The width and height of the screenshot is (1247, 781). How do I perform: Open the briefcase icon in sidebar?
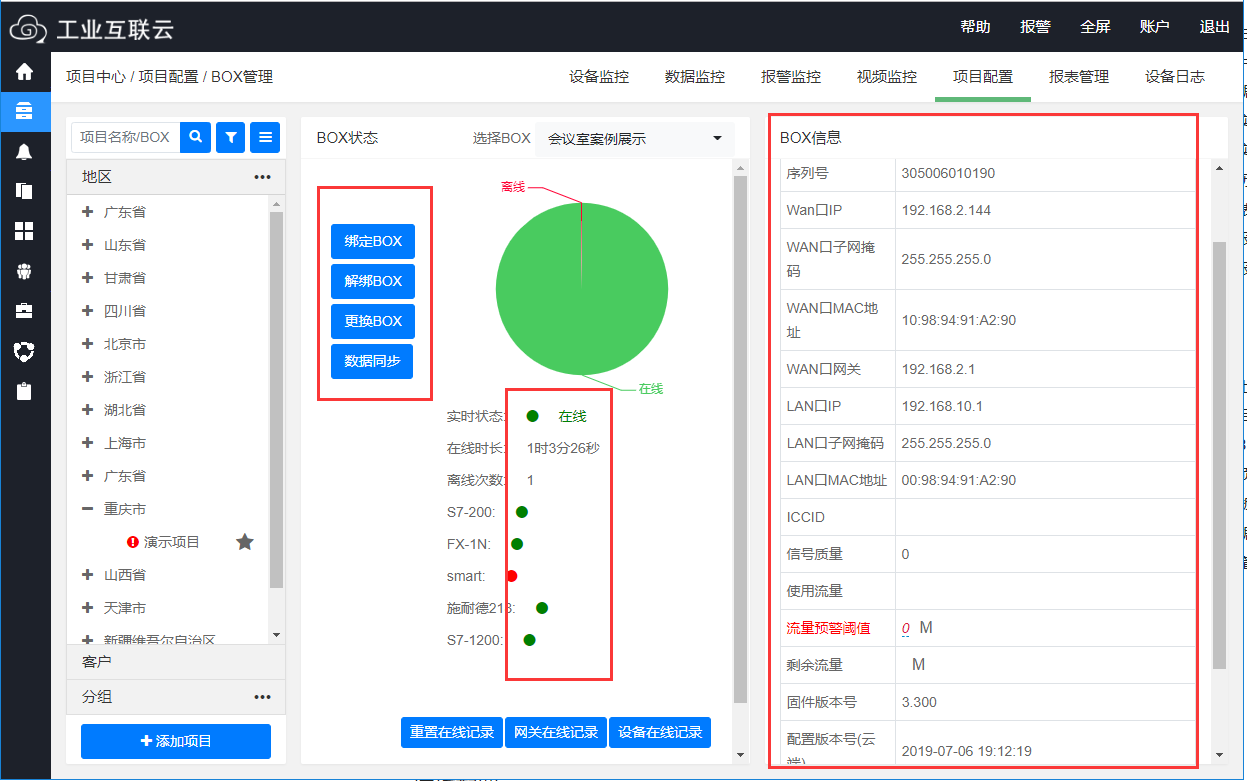tap(24, 311)
